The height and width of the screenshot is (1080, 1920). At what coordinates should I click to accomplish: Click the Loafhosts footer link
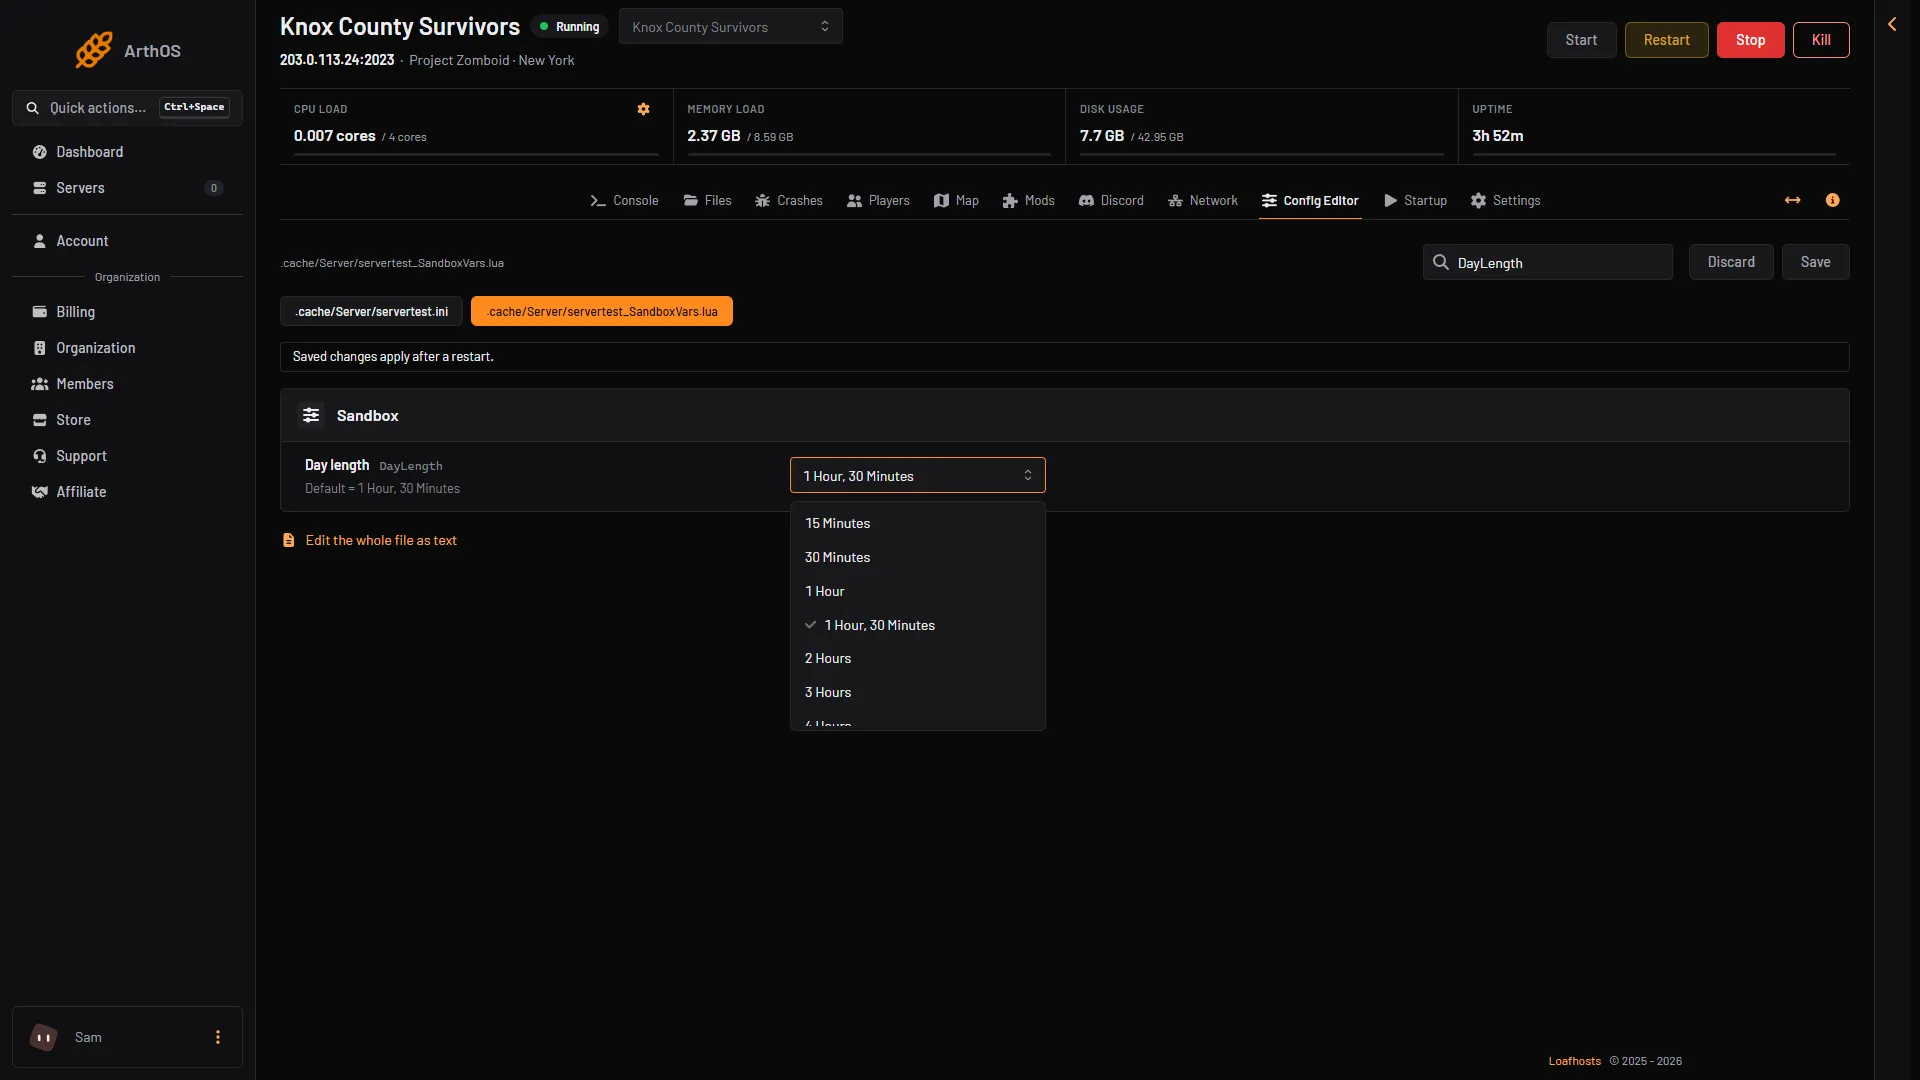[1574, 1061]
